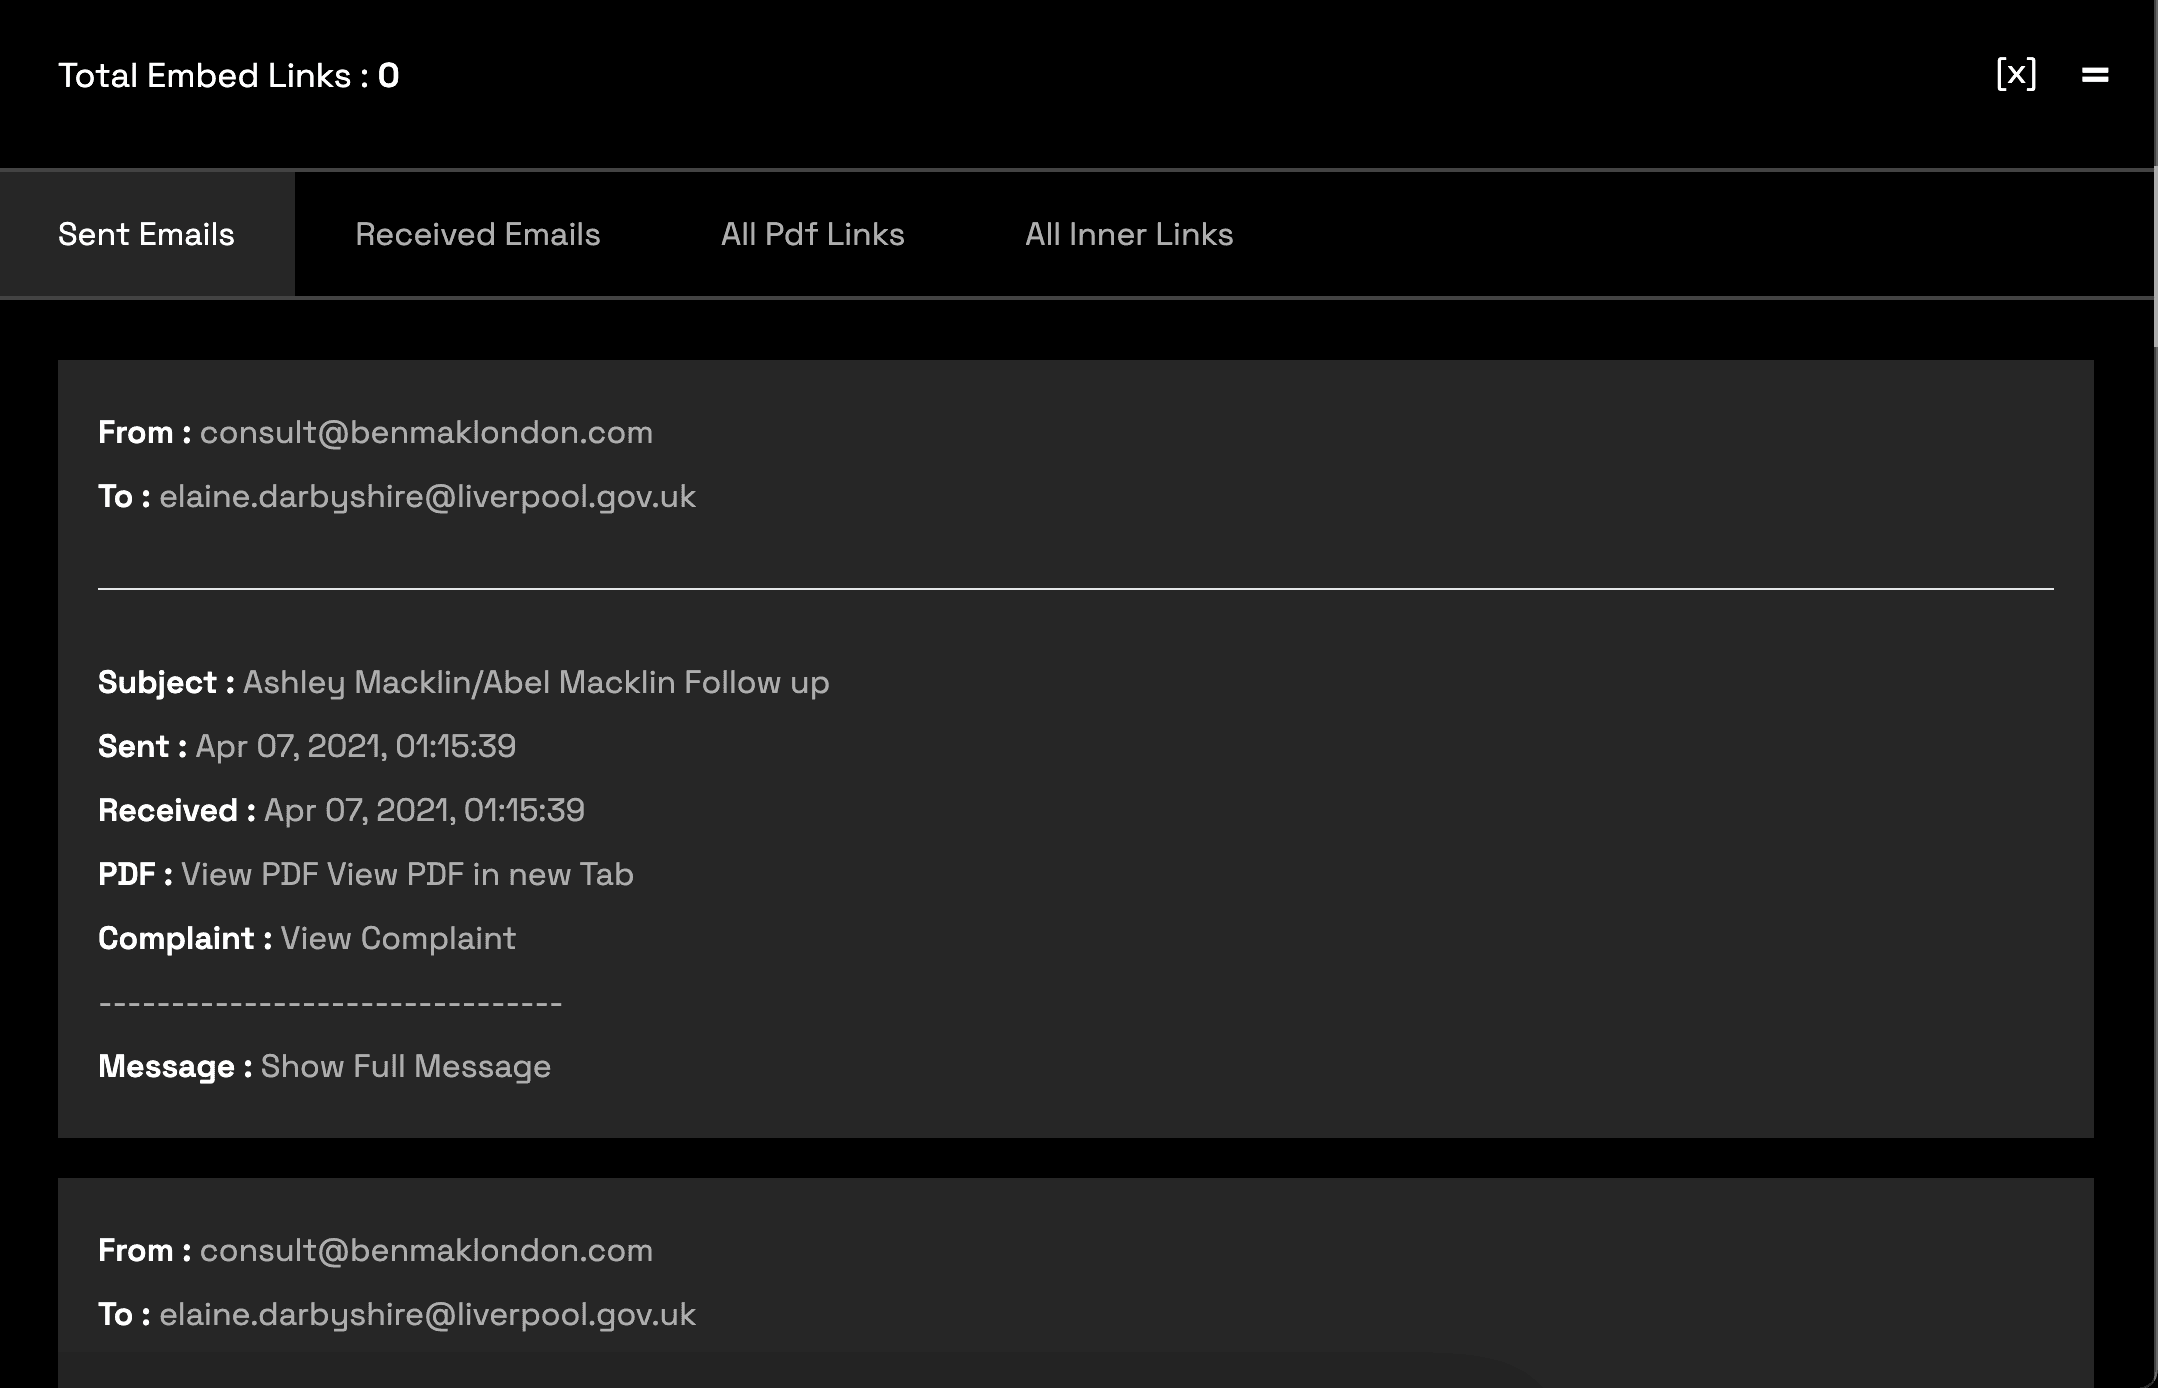Screen dimensions: 2158x1388
Task: Open View PDF in new Tab link
Action: point(480,874)
